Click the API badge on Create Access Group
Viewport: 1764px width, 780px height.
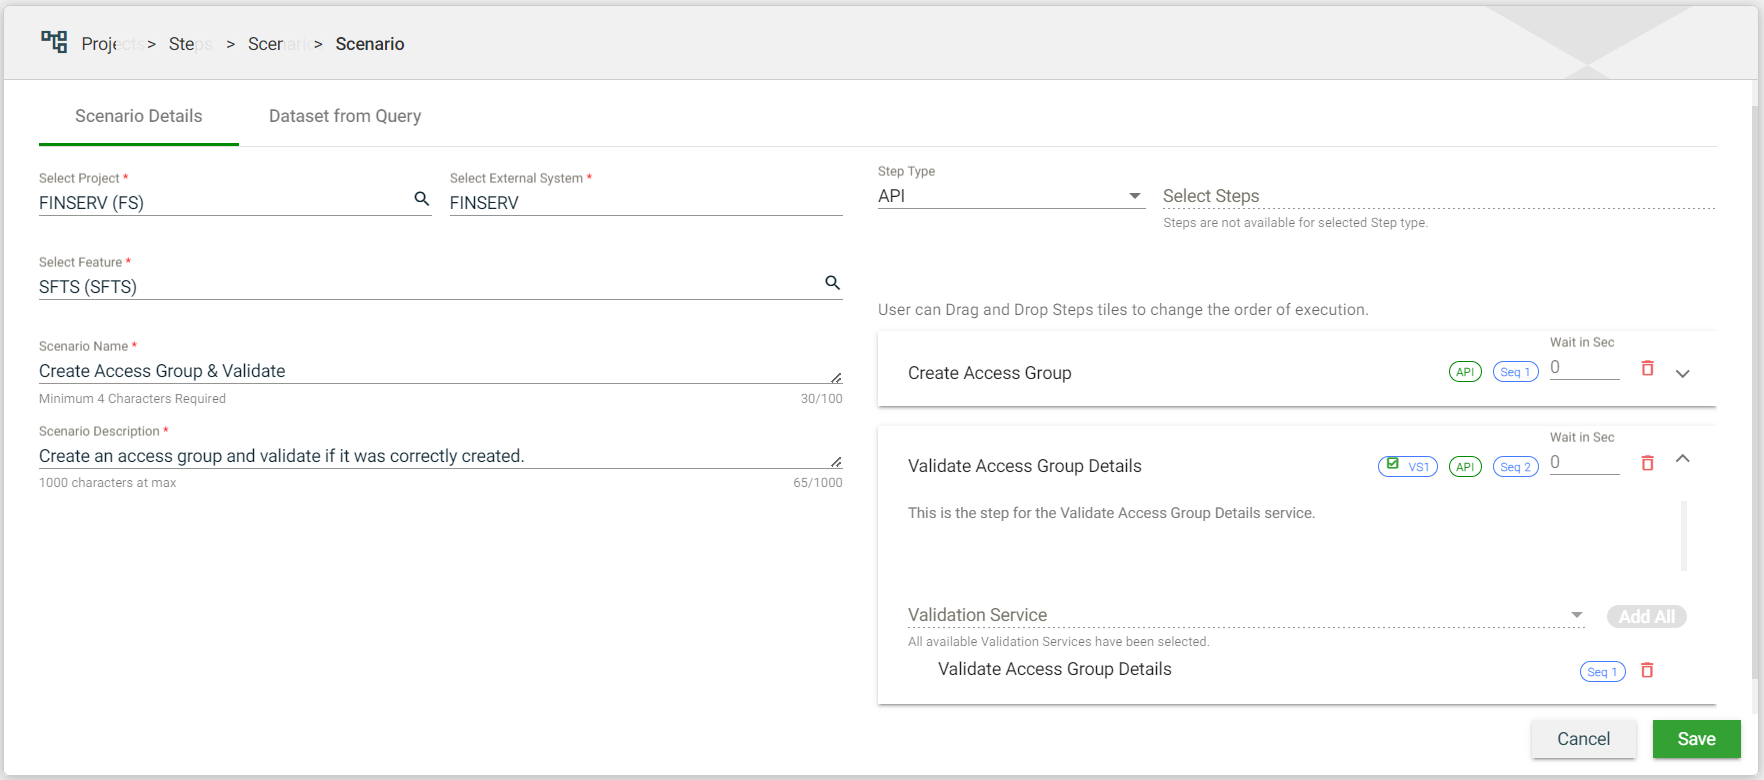pyautogui.click(x=1465, y=372)
